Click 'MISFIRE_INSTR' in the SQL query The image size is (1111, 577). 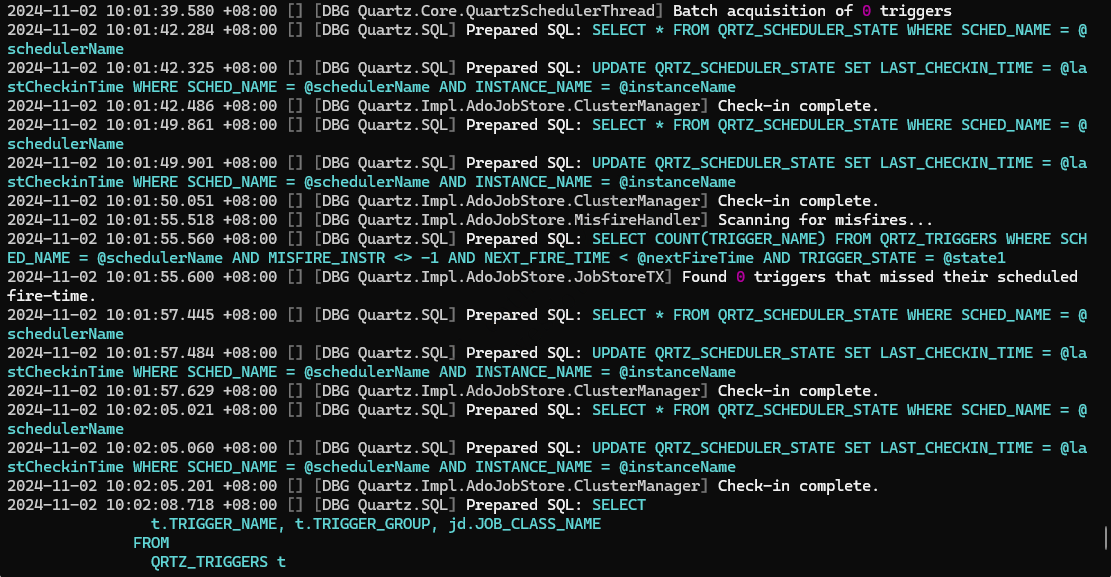tap(327, 258)
